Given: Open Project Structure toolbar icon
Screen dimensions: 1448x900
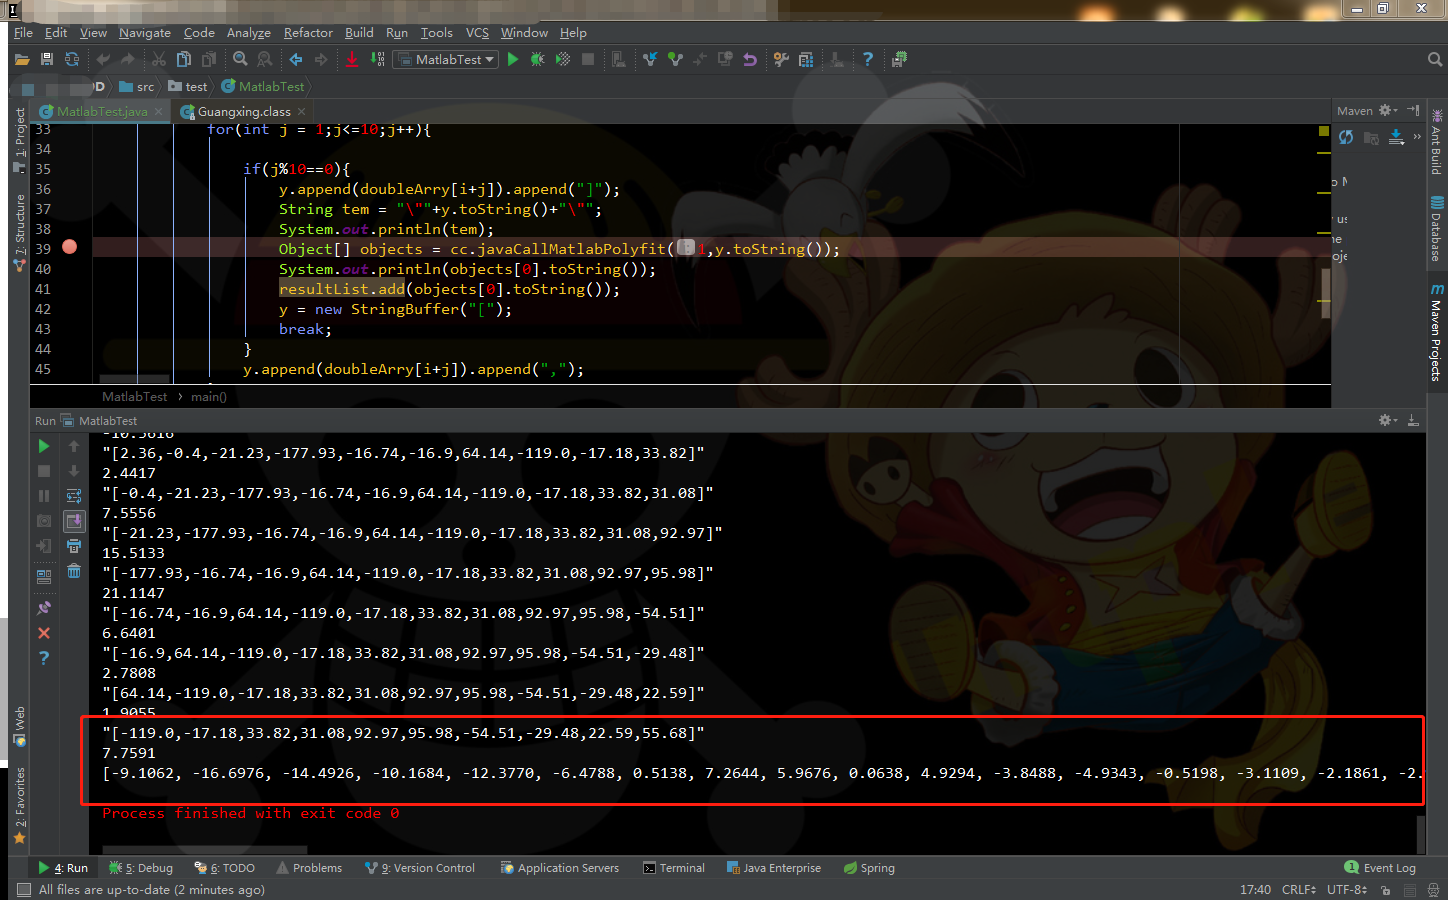Looking at the screenshot, I should (806, 60).
